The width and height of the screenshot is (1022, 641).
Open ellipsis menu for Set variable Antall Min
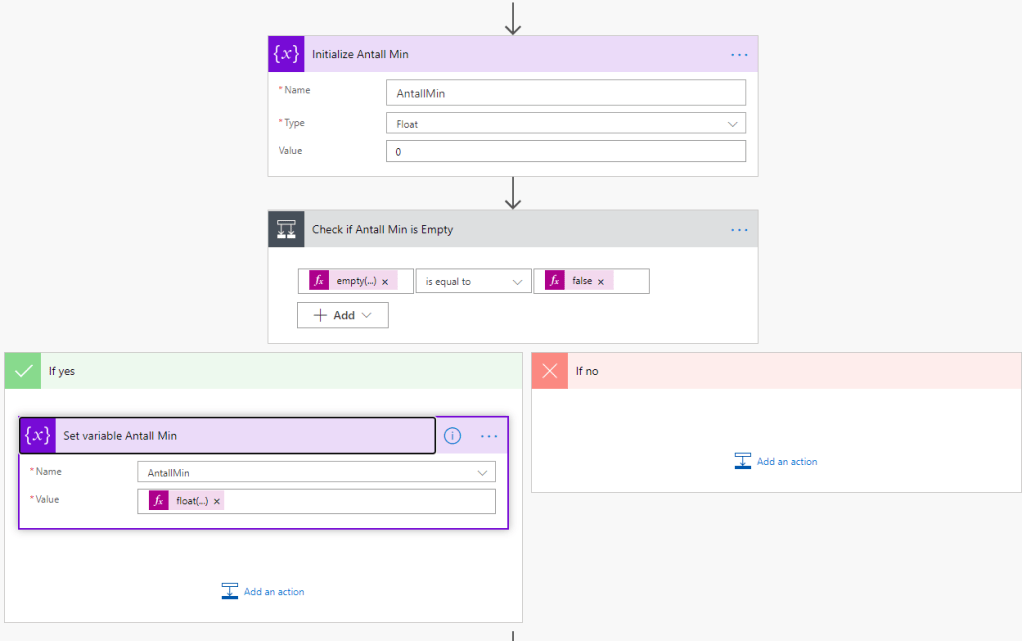[x=489, y=436]
